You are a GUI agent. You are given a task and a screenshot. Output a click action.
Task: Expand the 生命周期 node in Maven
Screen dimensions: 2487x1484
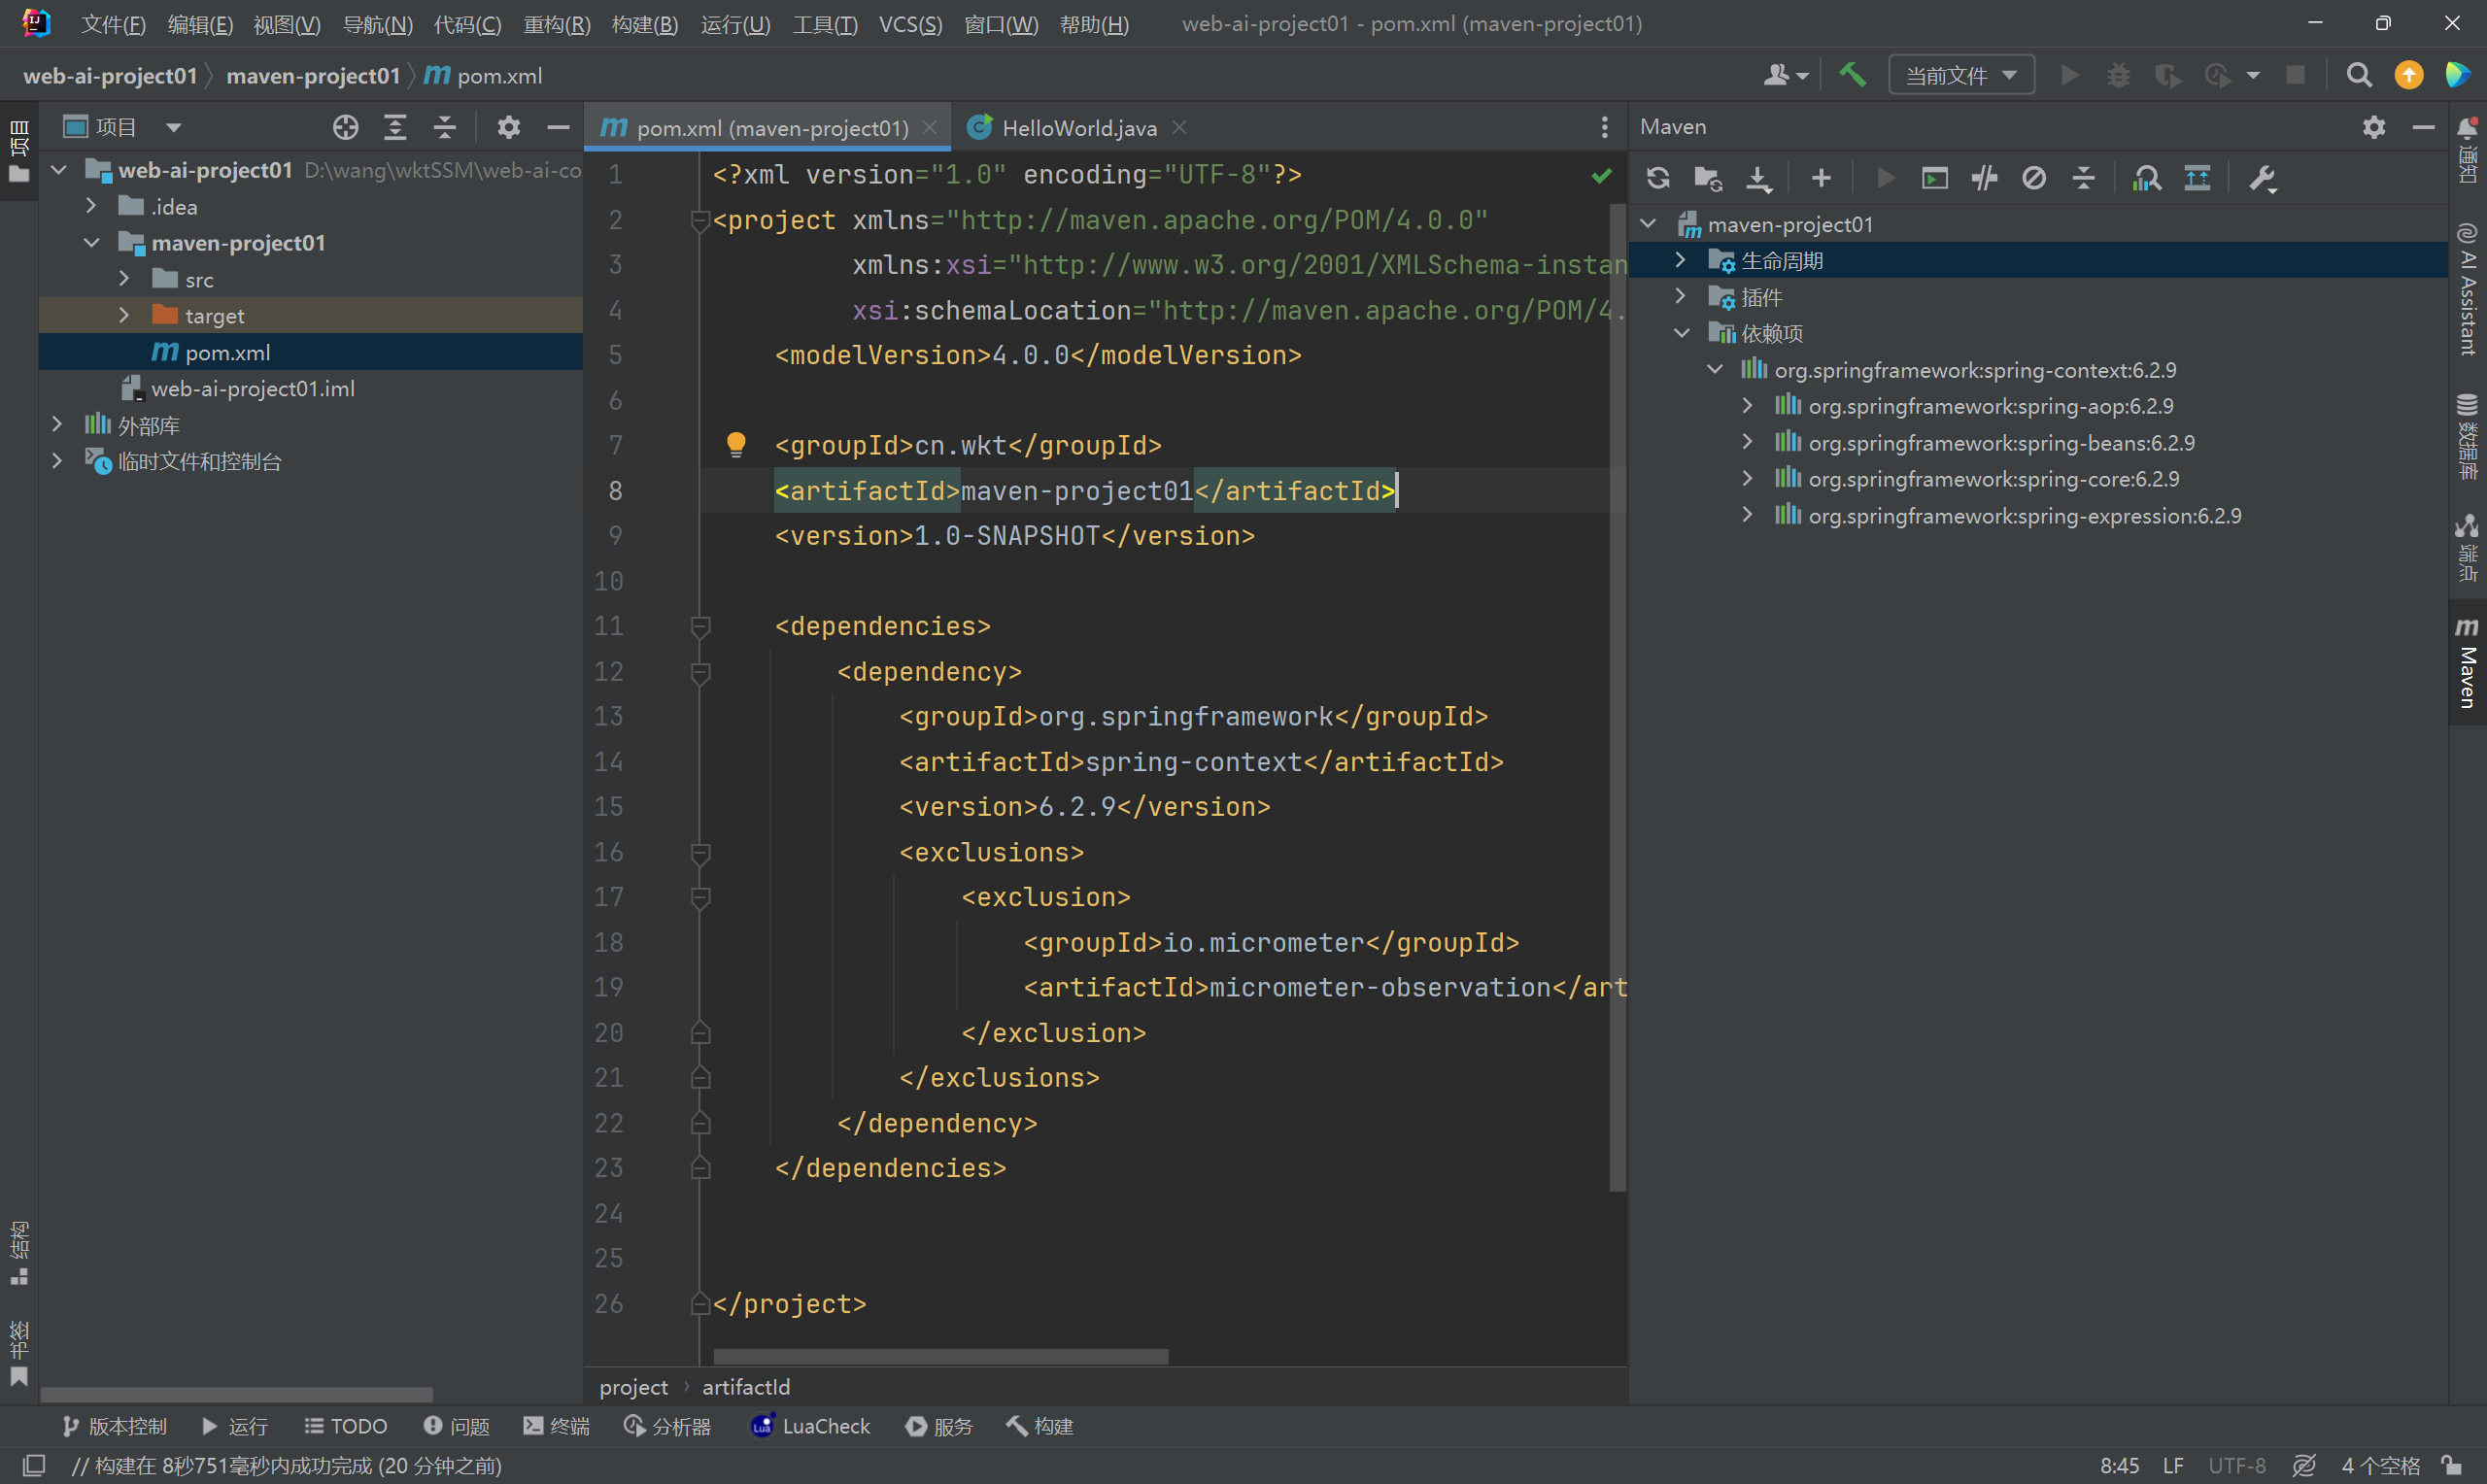pyautogui.click(x=1681, y=261)
